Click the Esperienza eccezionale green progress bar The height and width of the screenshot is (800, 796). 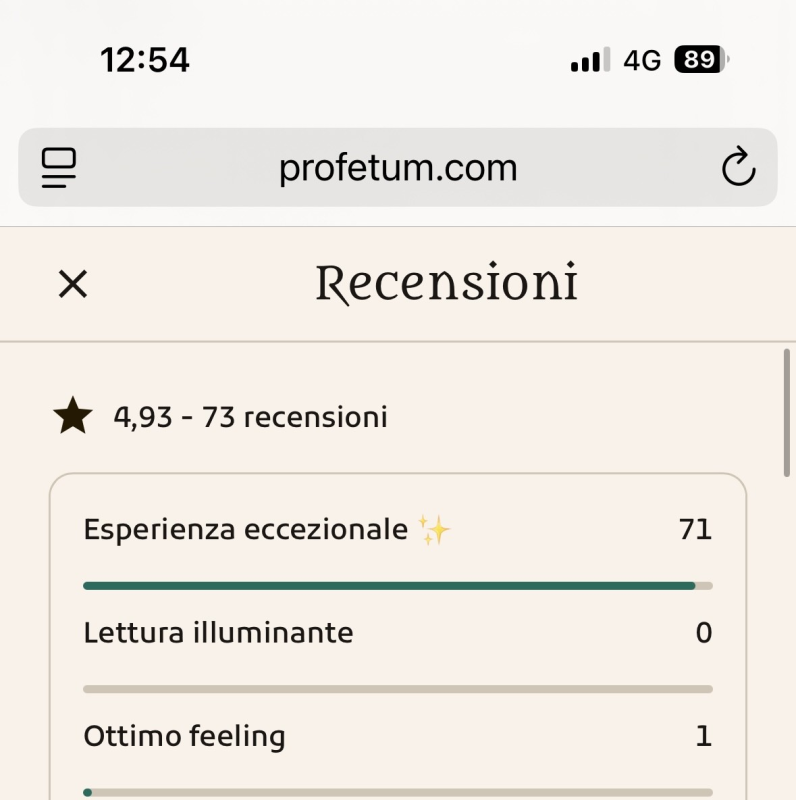pyautogui.click(x=390, y=586)
